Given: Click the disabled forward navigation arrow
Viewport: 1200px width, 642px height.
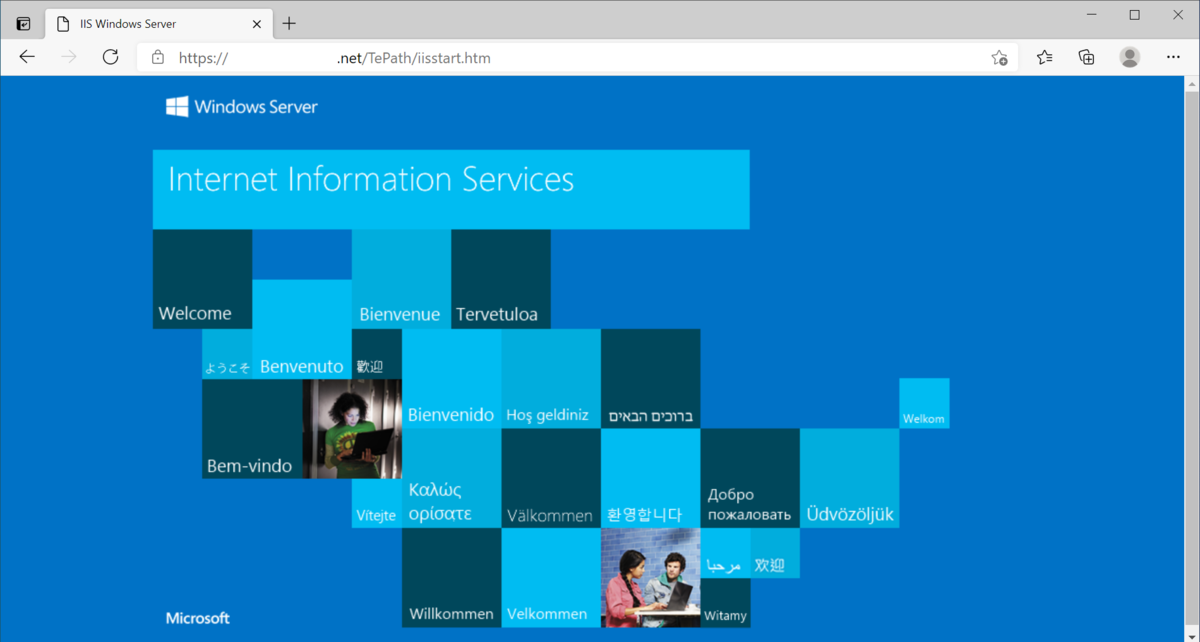Looking at the screenshot, I should 69,57.
